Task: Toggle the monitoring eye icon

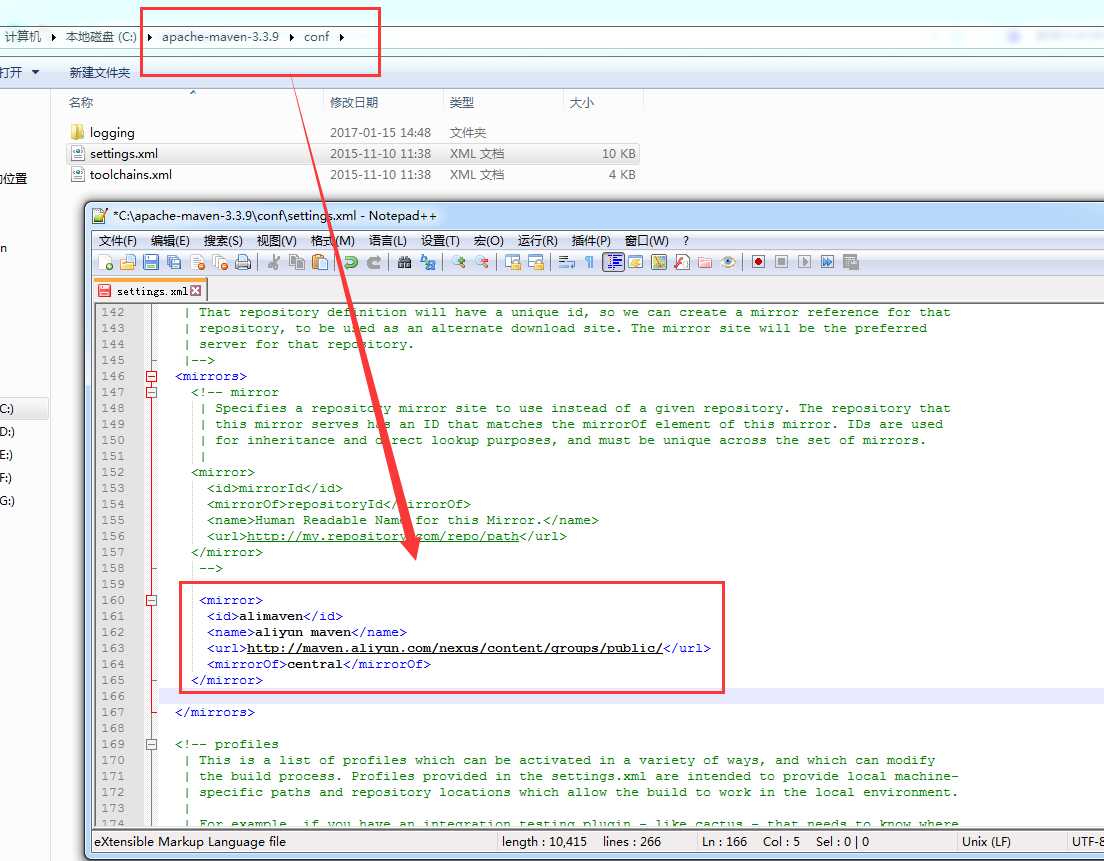Action: (x=728, y=263)
